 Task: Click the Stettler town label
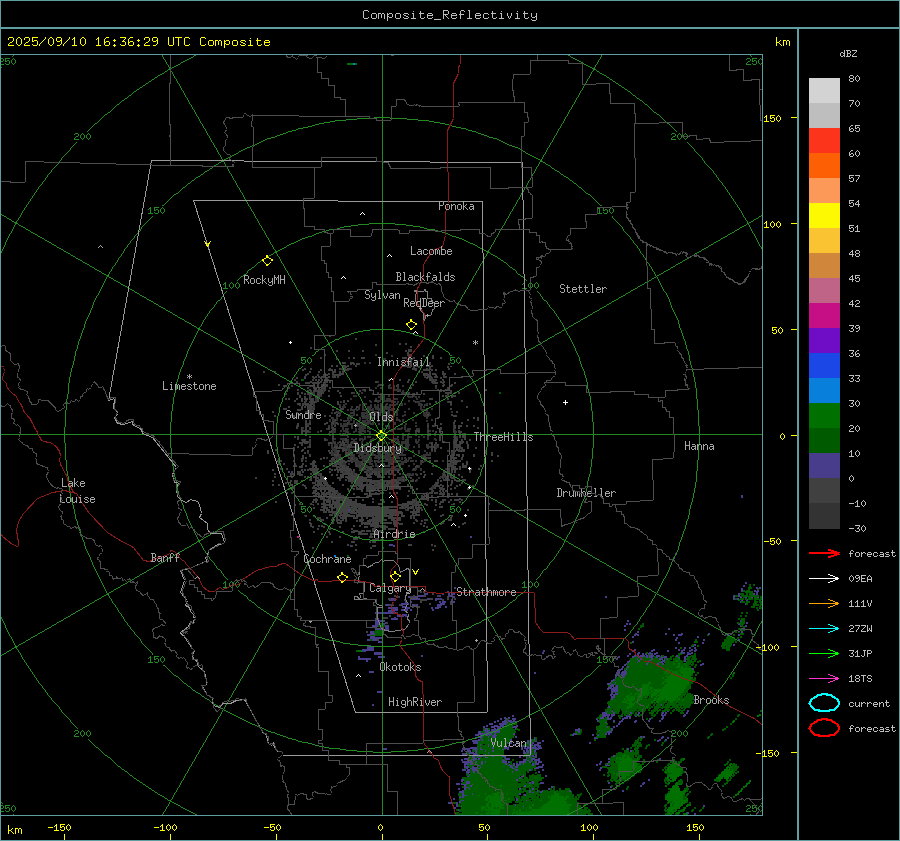[583, 289]
